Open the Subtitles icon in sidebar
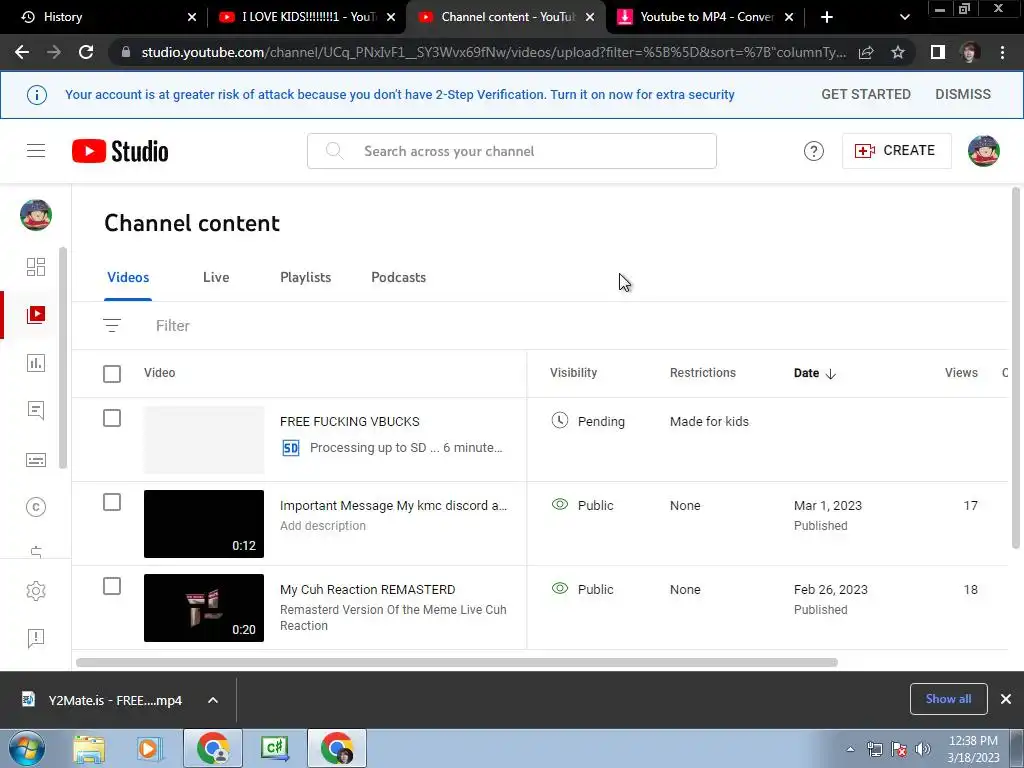This screenshot has height=768, width=1024. (36, 460)
